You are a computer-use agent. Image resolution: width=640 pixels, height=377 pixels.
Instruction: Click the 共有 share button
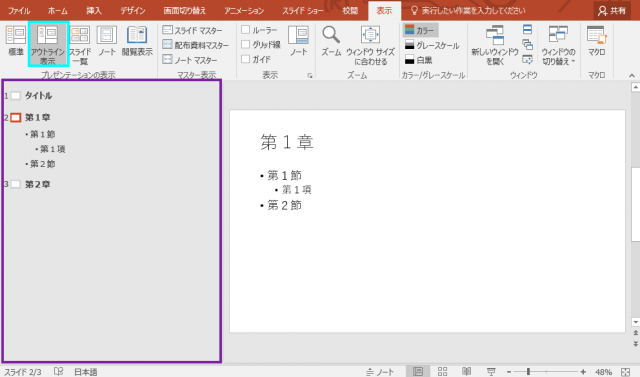pyautogui.click(x=611, y=11)
